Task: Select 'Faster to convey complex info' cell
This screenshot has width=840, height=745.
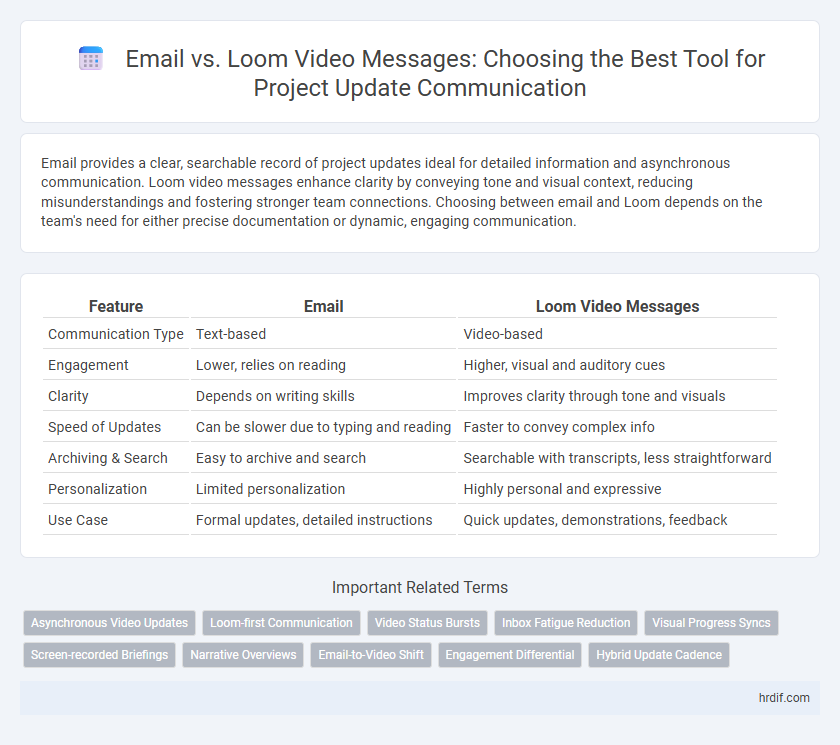Action: [617, 427]
